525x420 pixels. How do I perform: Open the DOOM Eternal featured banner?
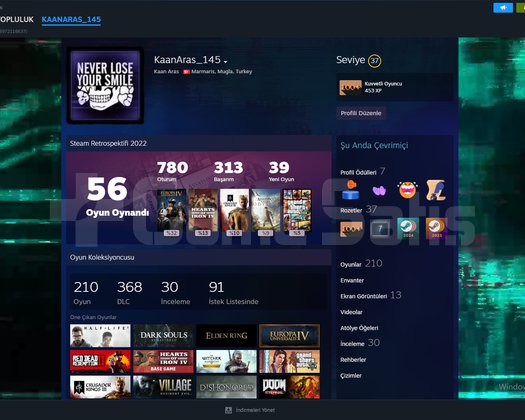pyautogui.click(x=290, y=387)
